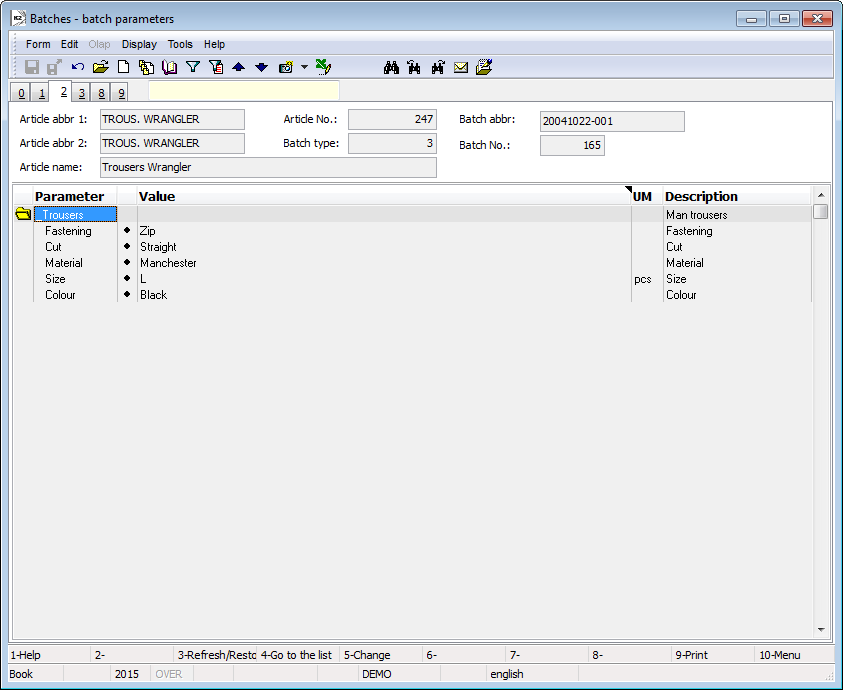
Task: Click the 3-Refresh/Restore function button
Action: click(x=215, y=655)
